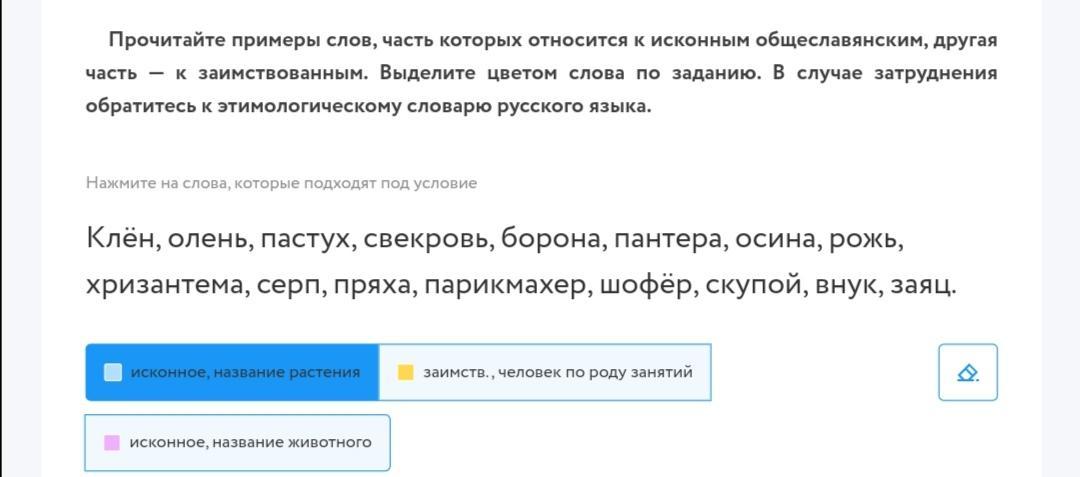Screen dimensions: 1080x477
Task: Highlight the word 'шофёр'
Action: (x=646, y=286)
